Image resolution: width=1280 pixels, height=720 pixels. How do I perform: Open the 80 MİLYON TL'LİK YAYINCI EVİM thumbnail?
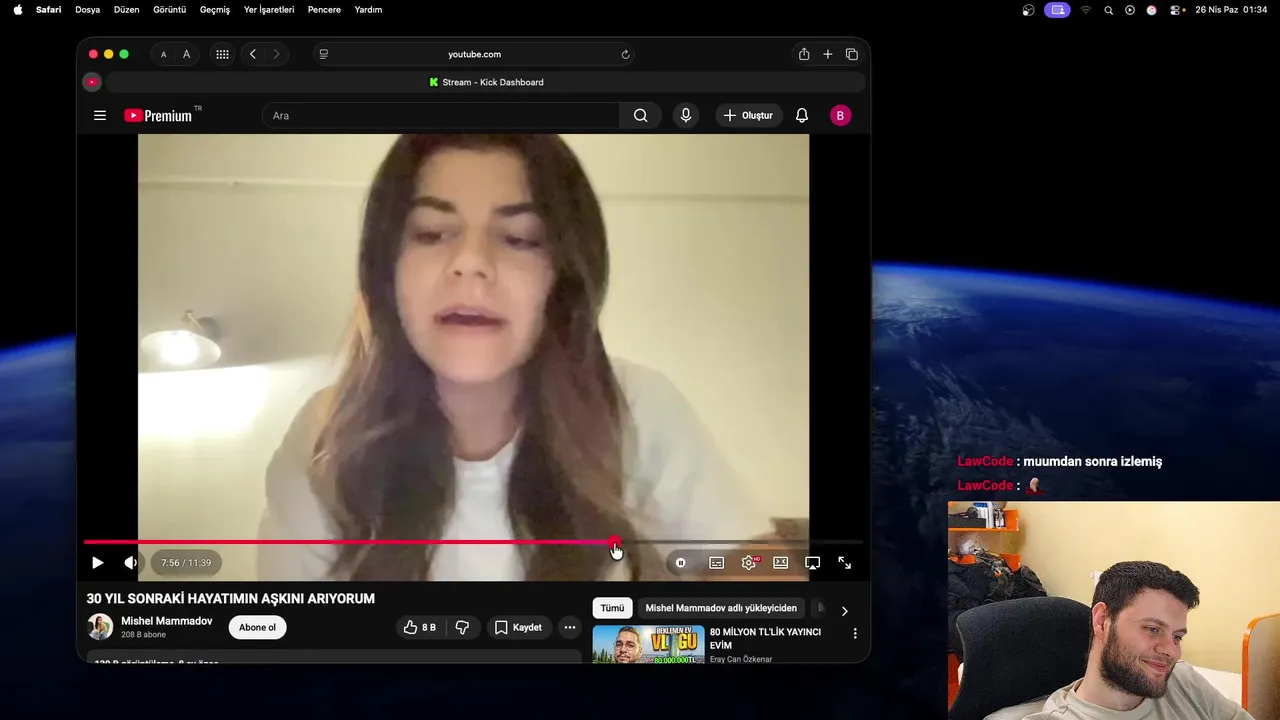pos(648,644)
